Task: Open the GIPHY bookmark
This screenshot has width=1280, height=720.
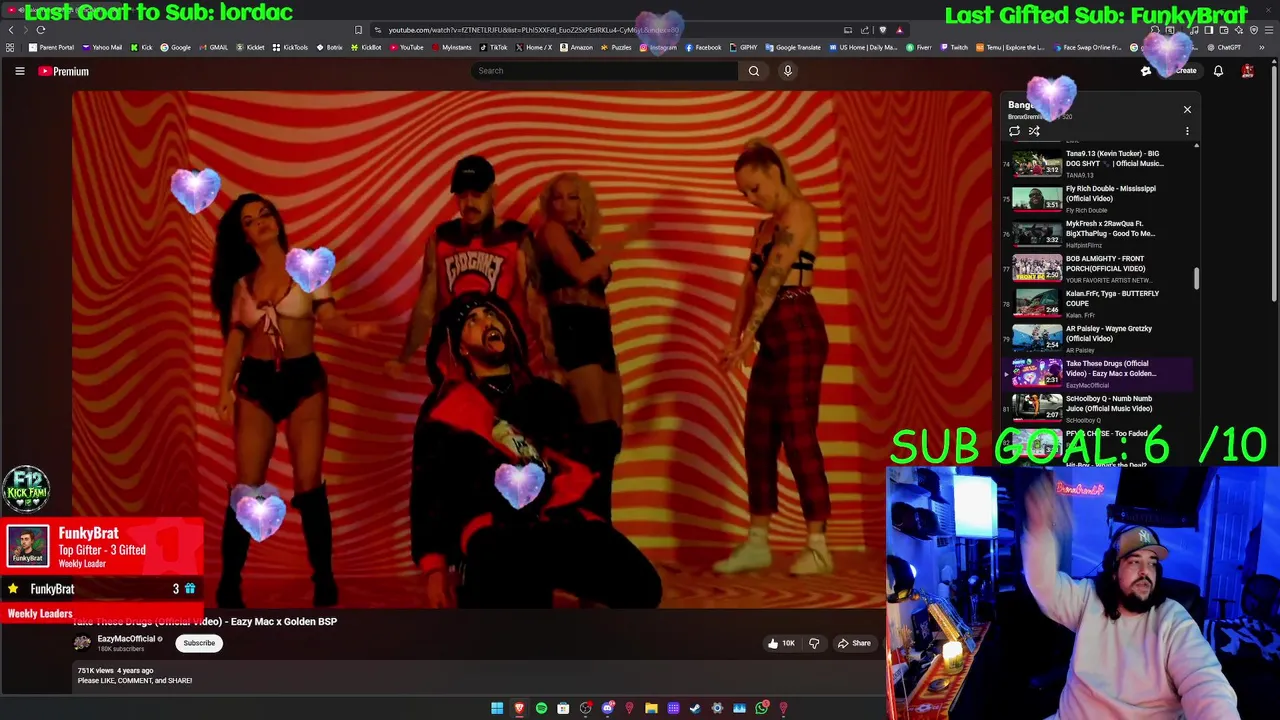Action: point(743,47)
